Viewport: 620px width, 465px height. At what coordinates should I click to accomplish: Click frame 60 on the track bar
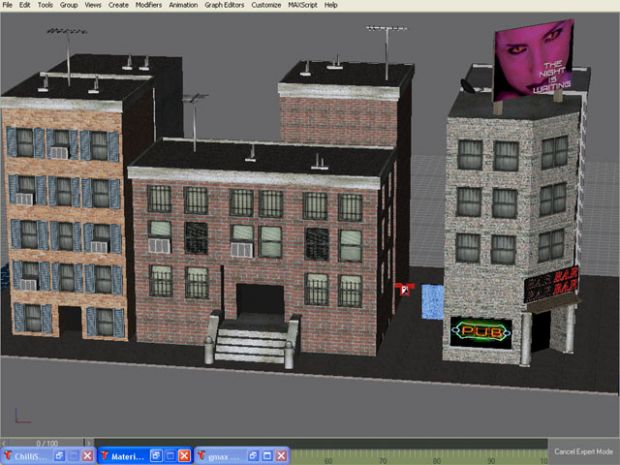pos(329,461)
